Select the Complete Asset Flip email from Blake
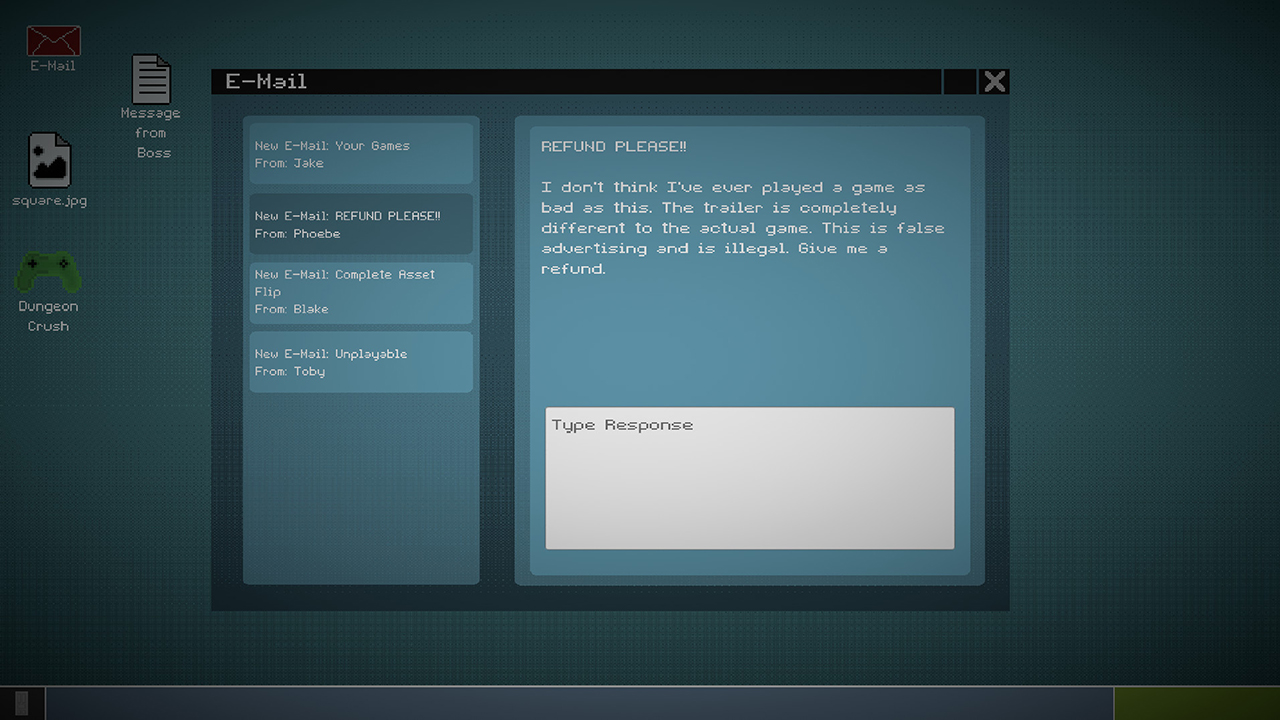1280x720 pixels. coord(360,292)
